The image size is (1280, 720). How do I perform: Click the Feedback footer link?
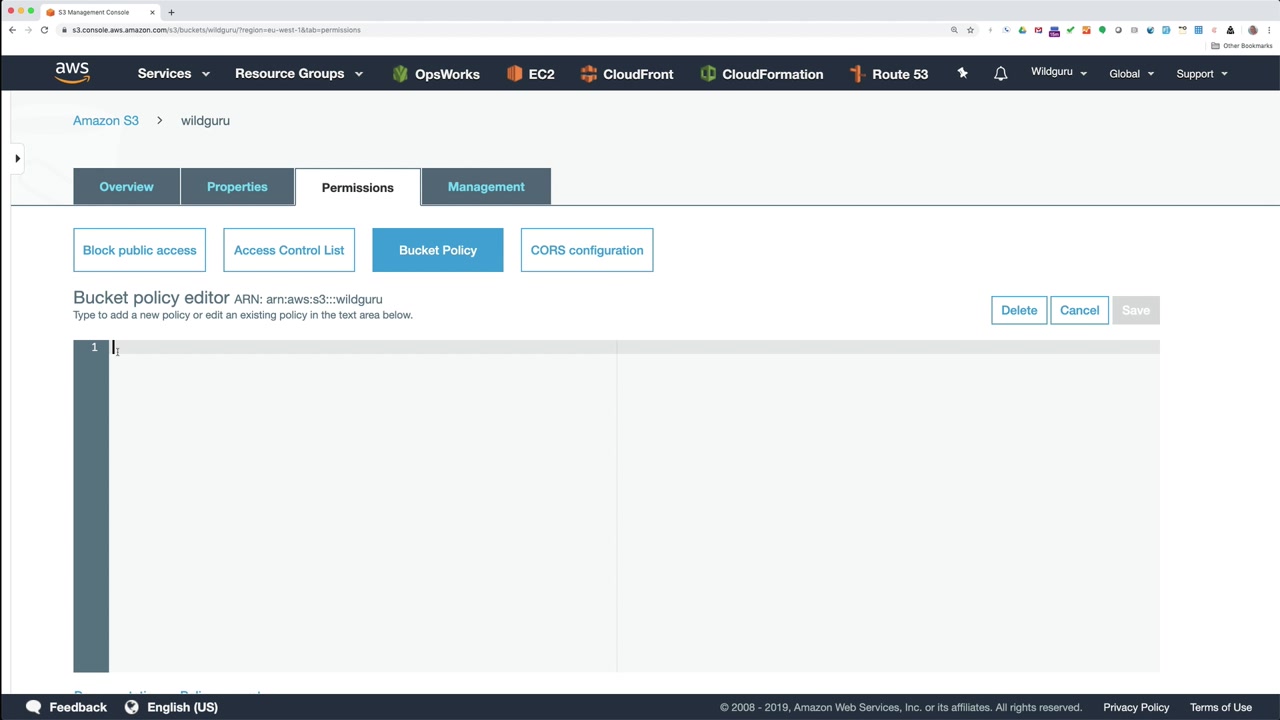(x=78, y=707)
